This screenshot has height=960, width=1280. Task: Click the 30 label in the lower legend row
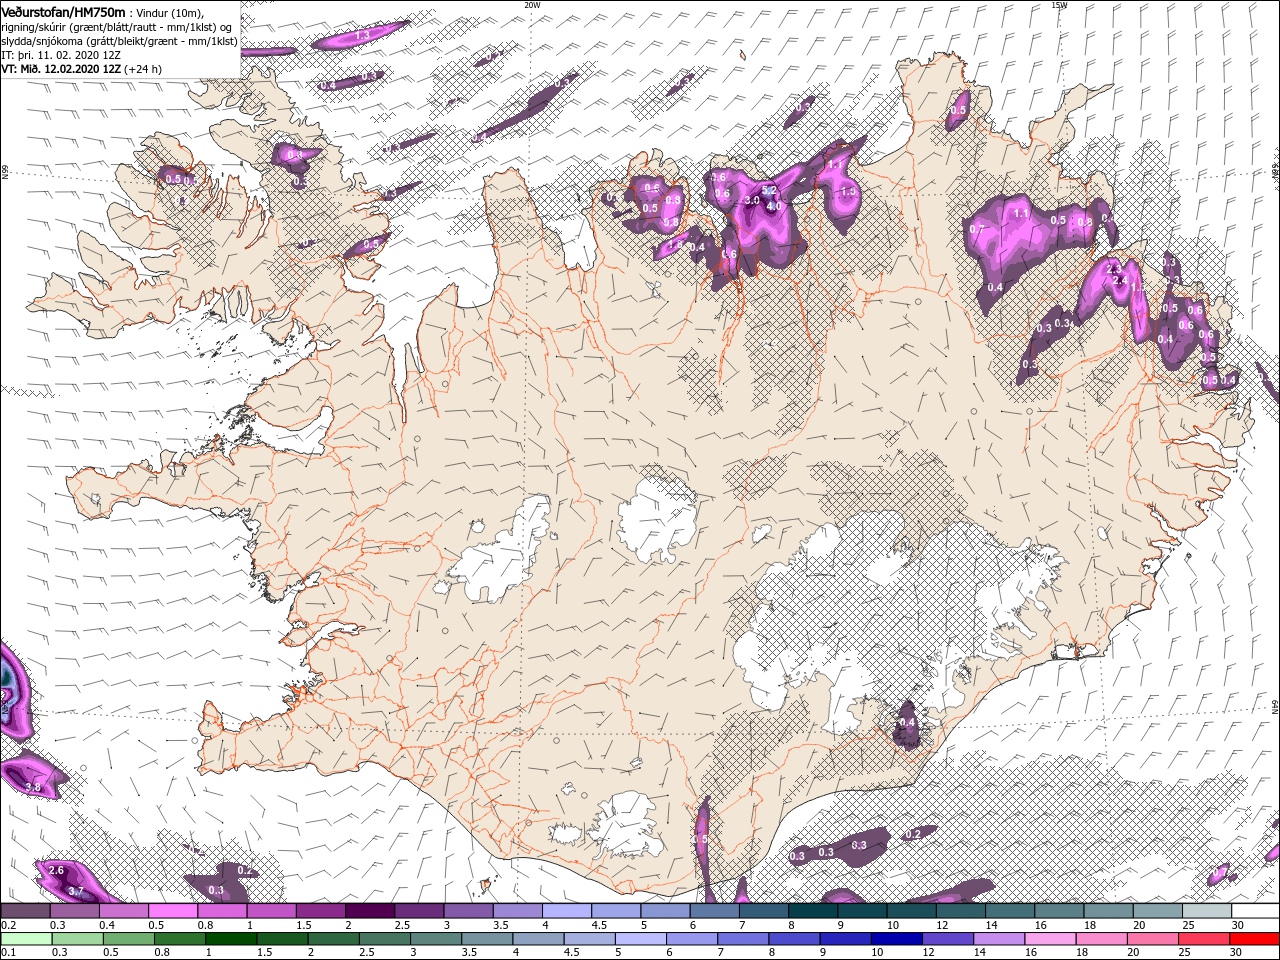(1235, 952)
